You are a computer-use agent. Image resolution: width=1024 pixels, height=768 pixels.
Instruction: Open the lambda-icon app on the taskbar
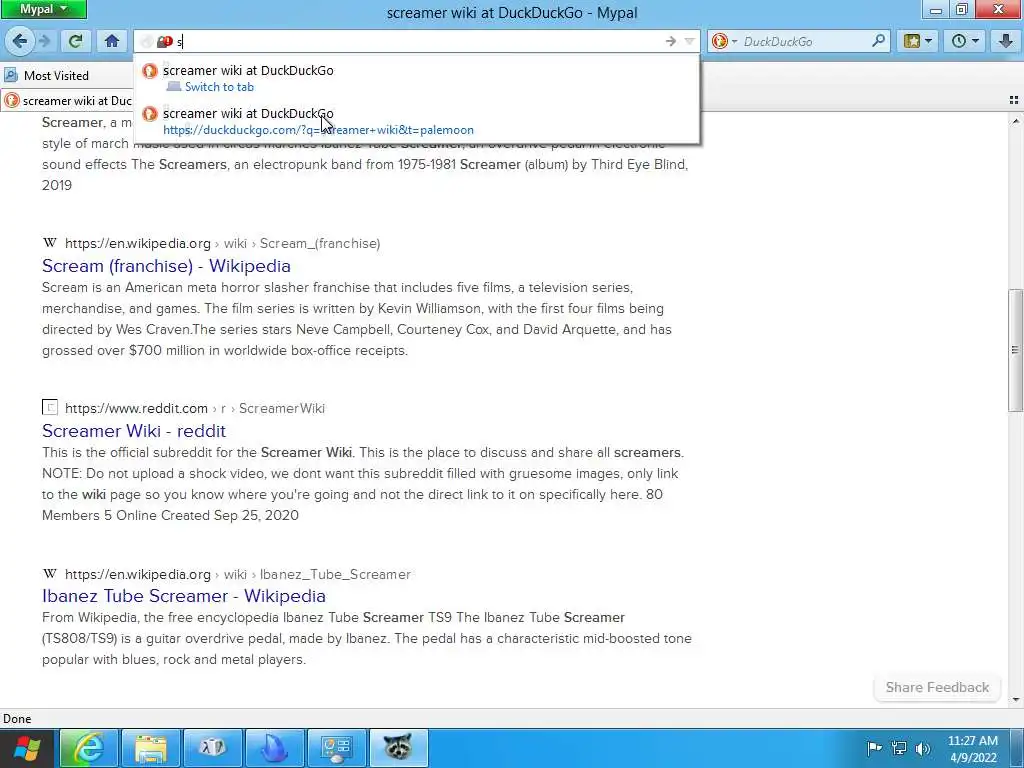[x=213, y=748]
